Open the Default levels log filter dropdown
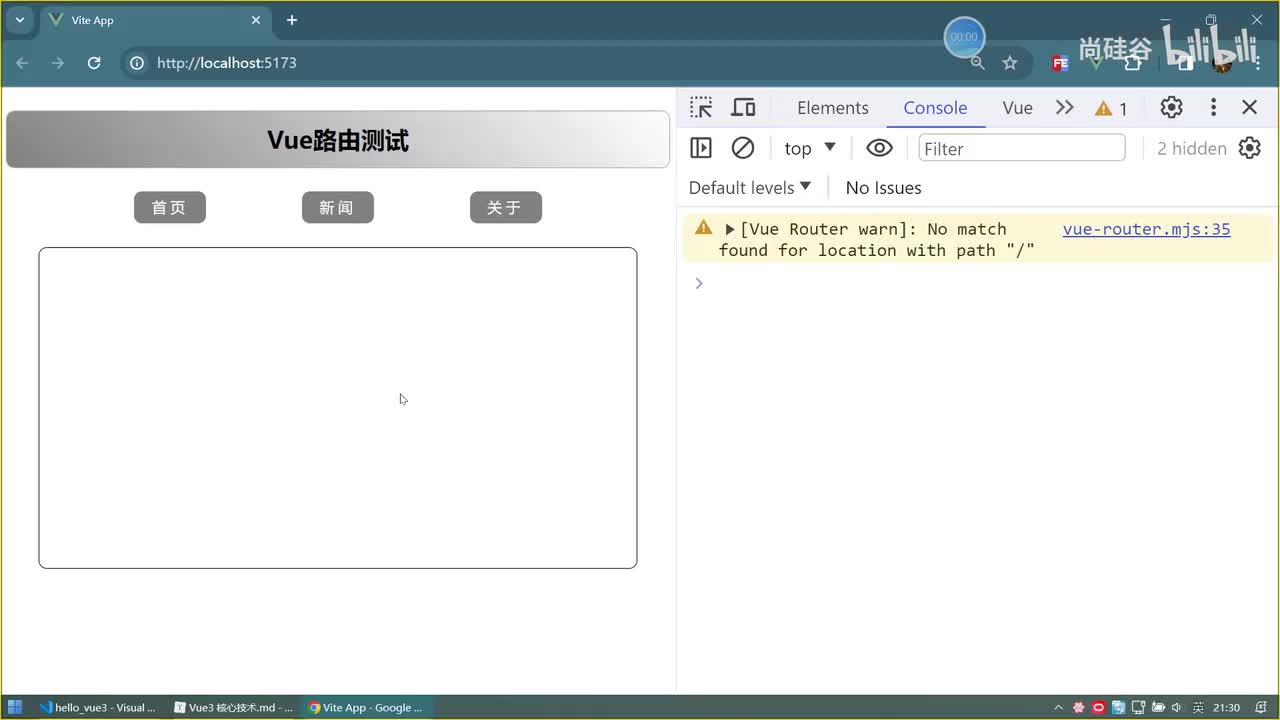1280x720 pixels. 750,188
